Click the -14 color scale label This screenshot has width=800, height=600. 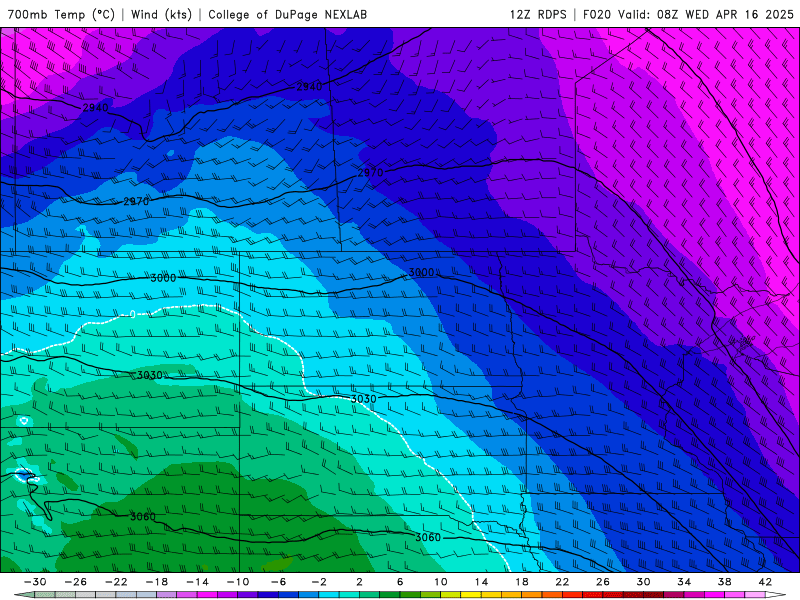click(197, 582)
